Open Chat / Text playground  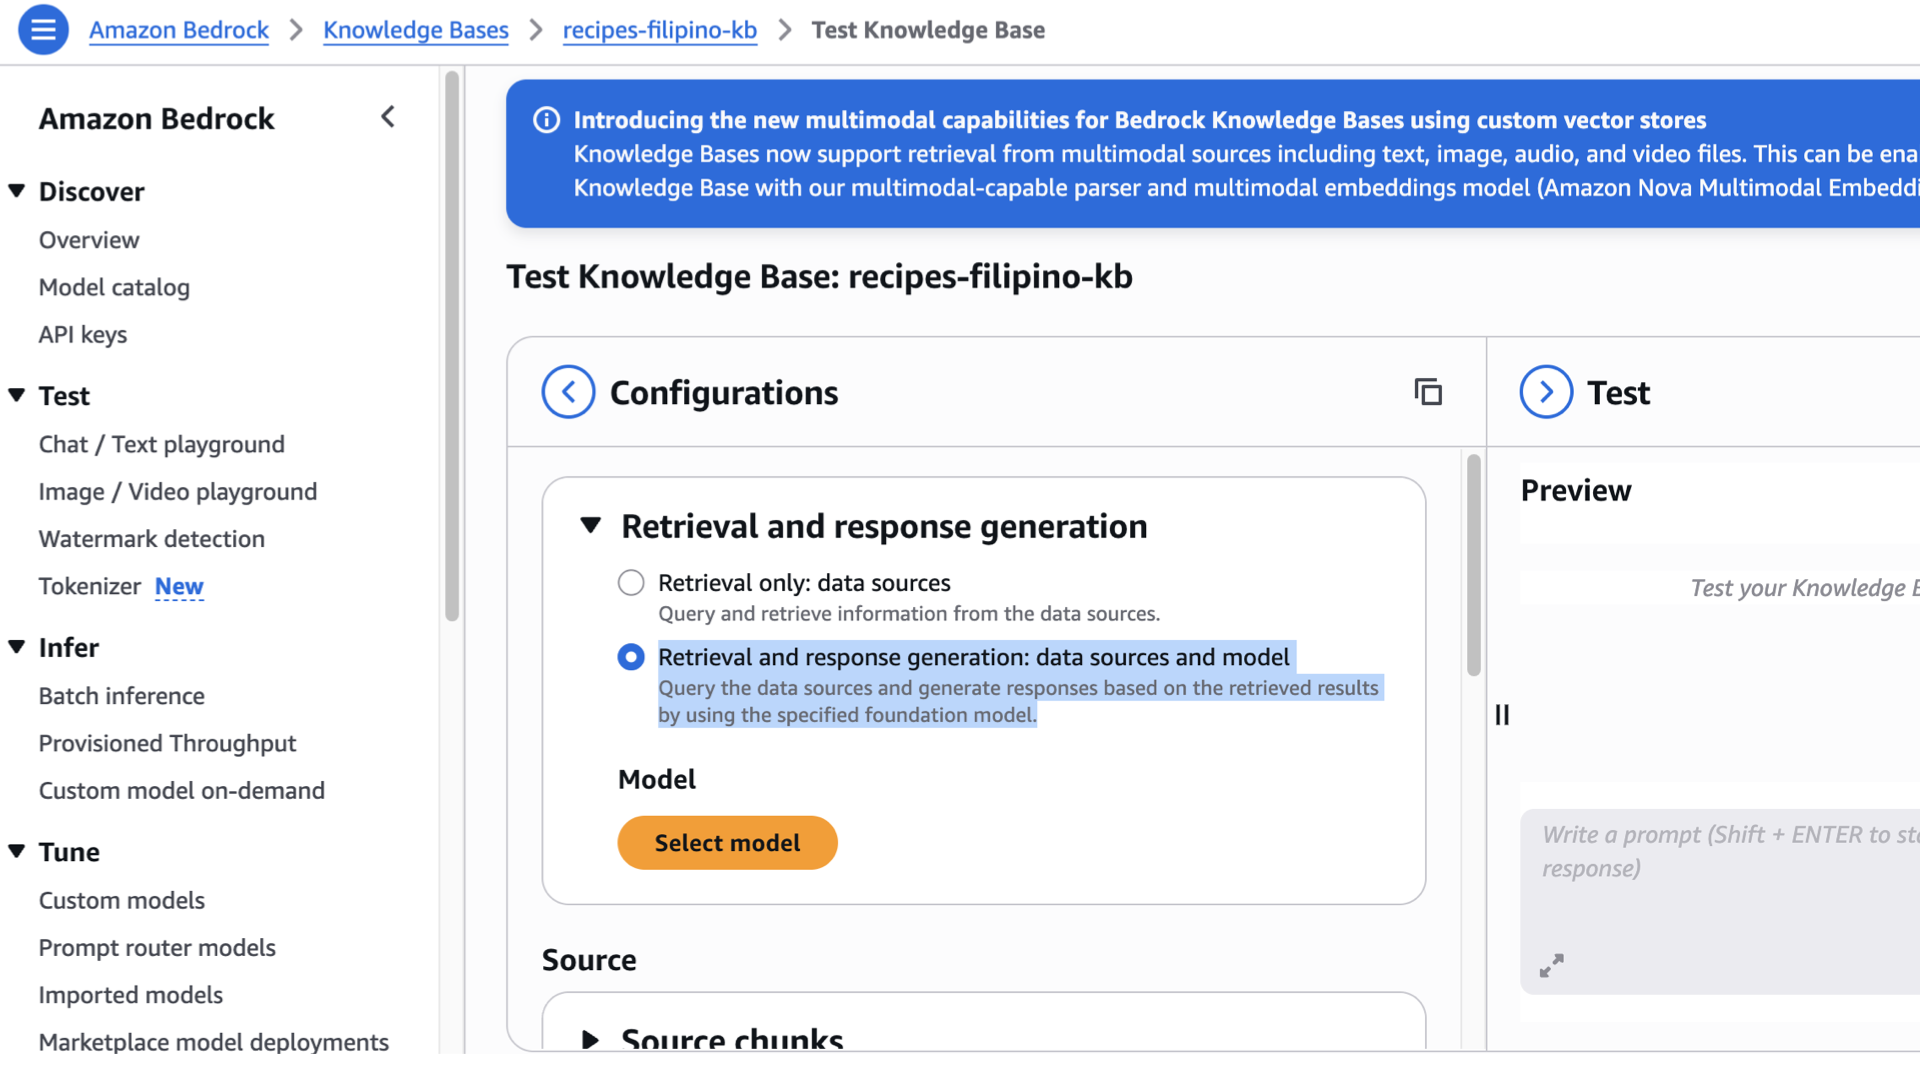click(x=161, y=444)
